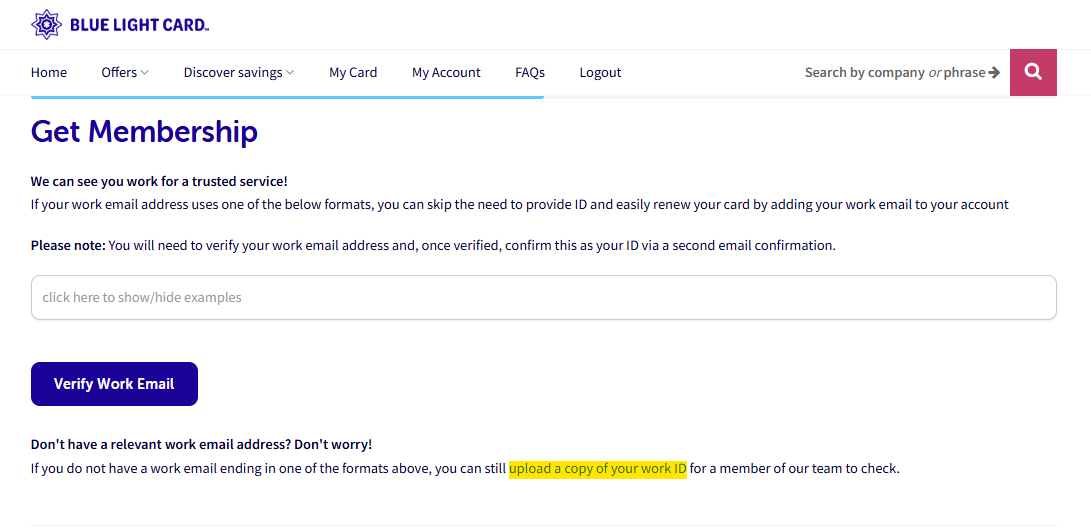
Task: Open the Home page
Action: coord(49,72)
